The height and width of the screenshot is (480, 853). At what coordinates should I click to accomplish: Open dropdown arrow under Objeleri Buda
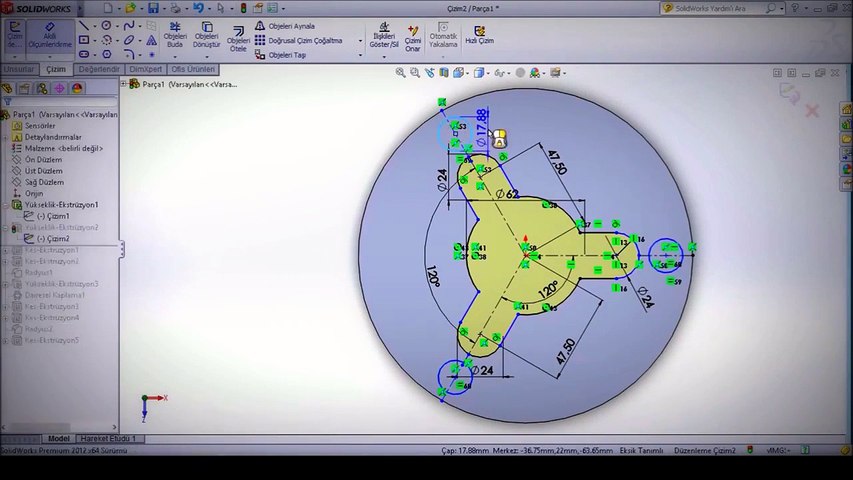[x=175, y=57]
